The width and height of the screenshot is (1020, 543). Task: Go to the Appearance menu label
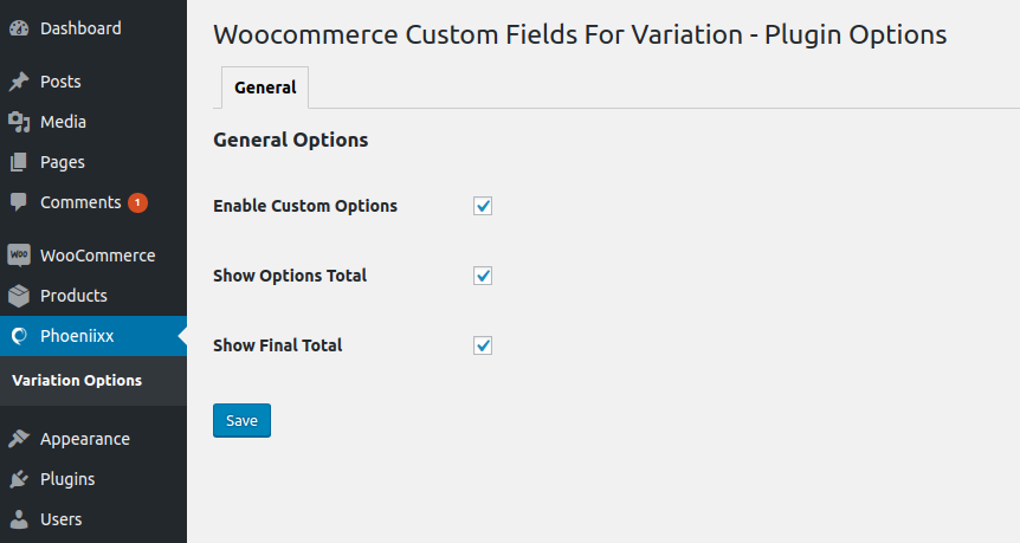tap(85, 439)
